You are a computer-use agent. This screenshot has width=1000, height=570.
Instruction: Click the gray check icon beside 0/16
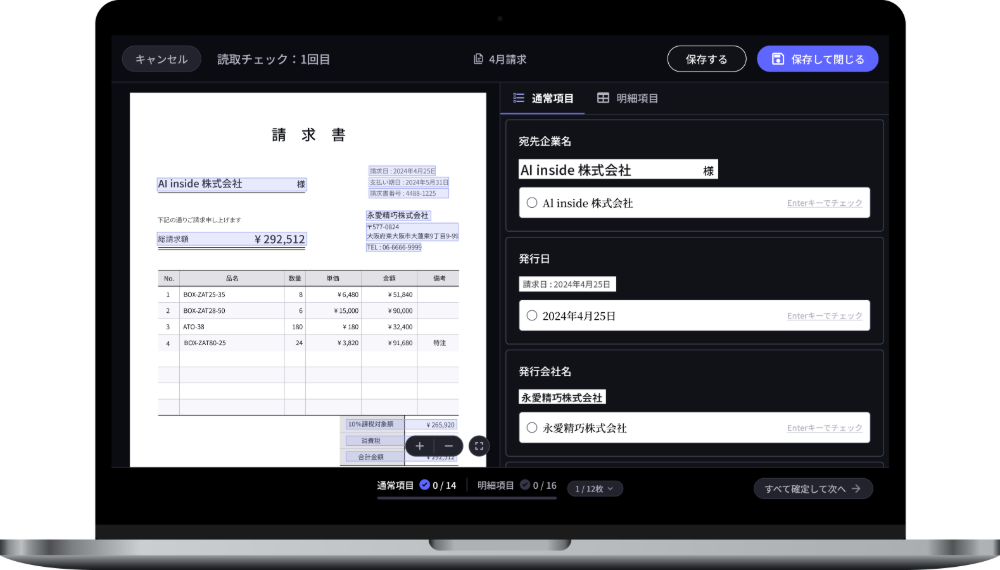click(525, 485)
